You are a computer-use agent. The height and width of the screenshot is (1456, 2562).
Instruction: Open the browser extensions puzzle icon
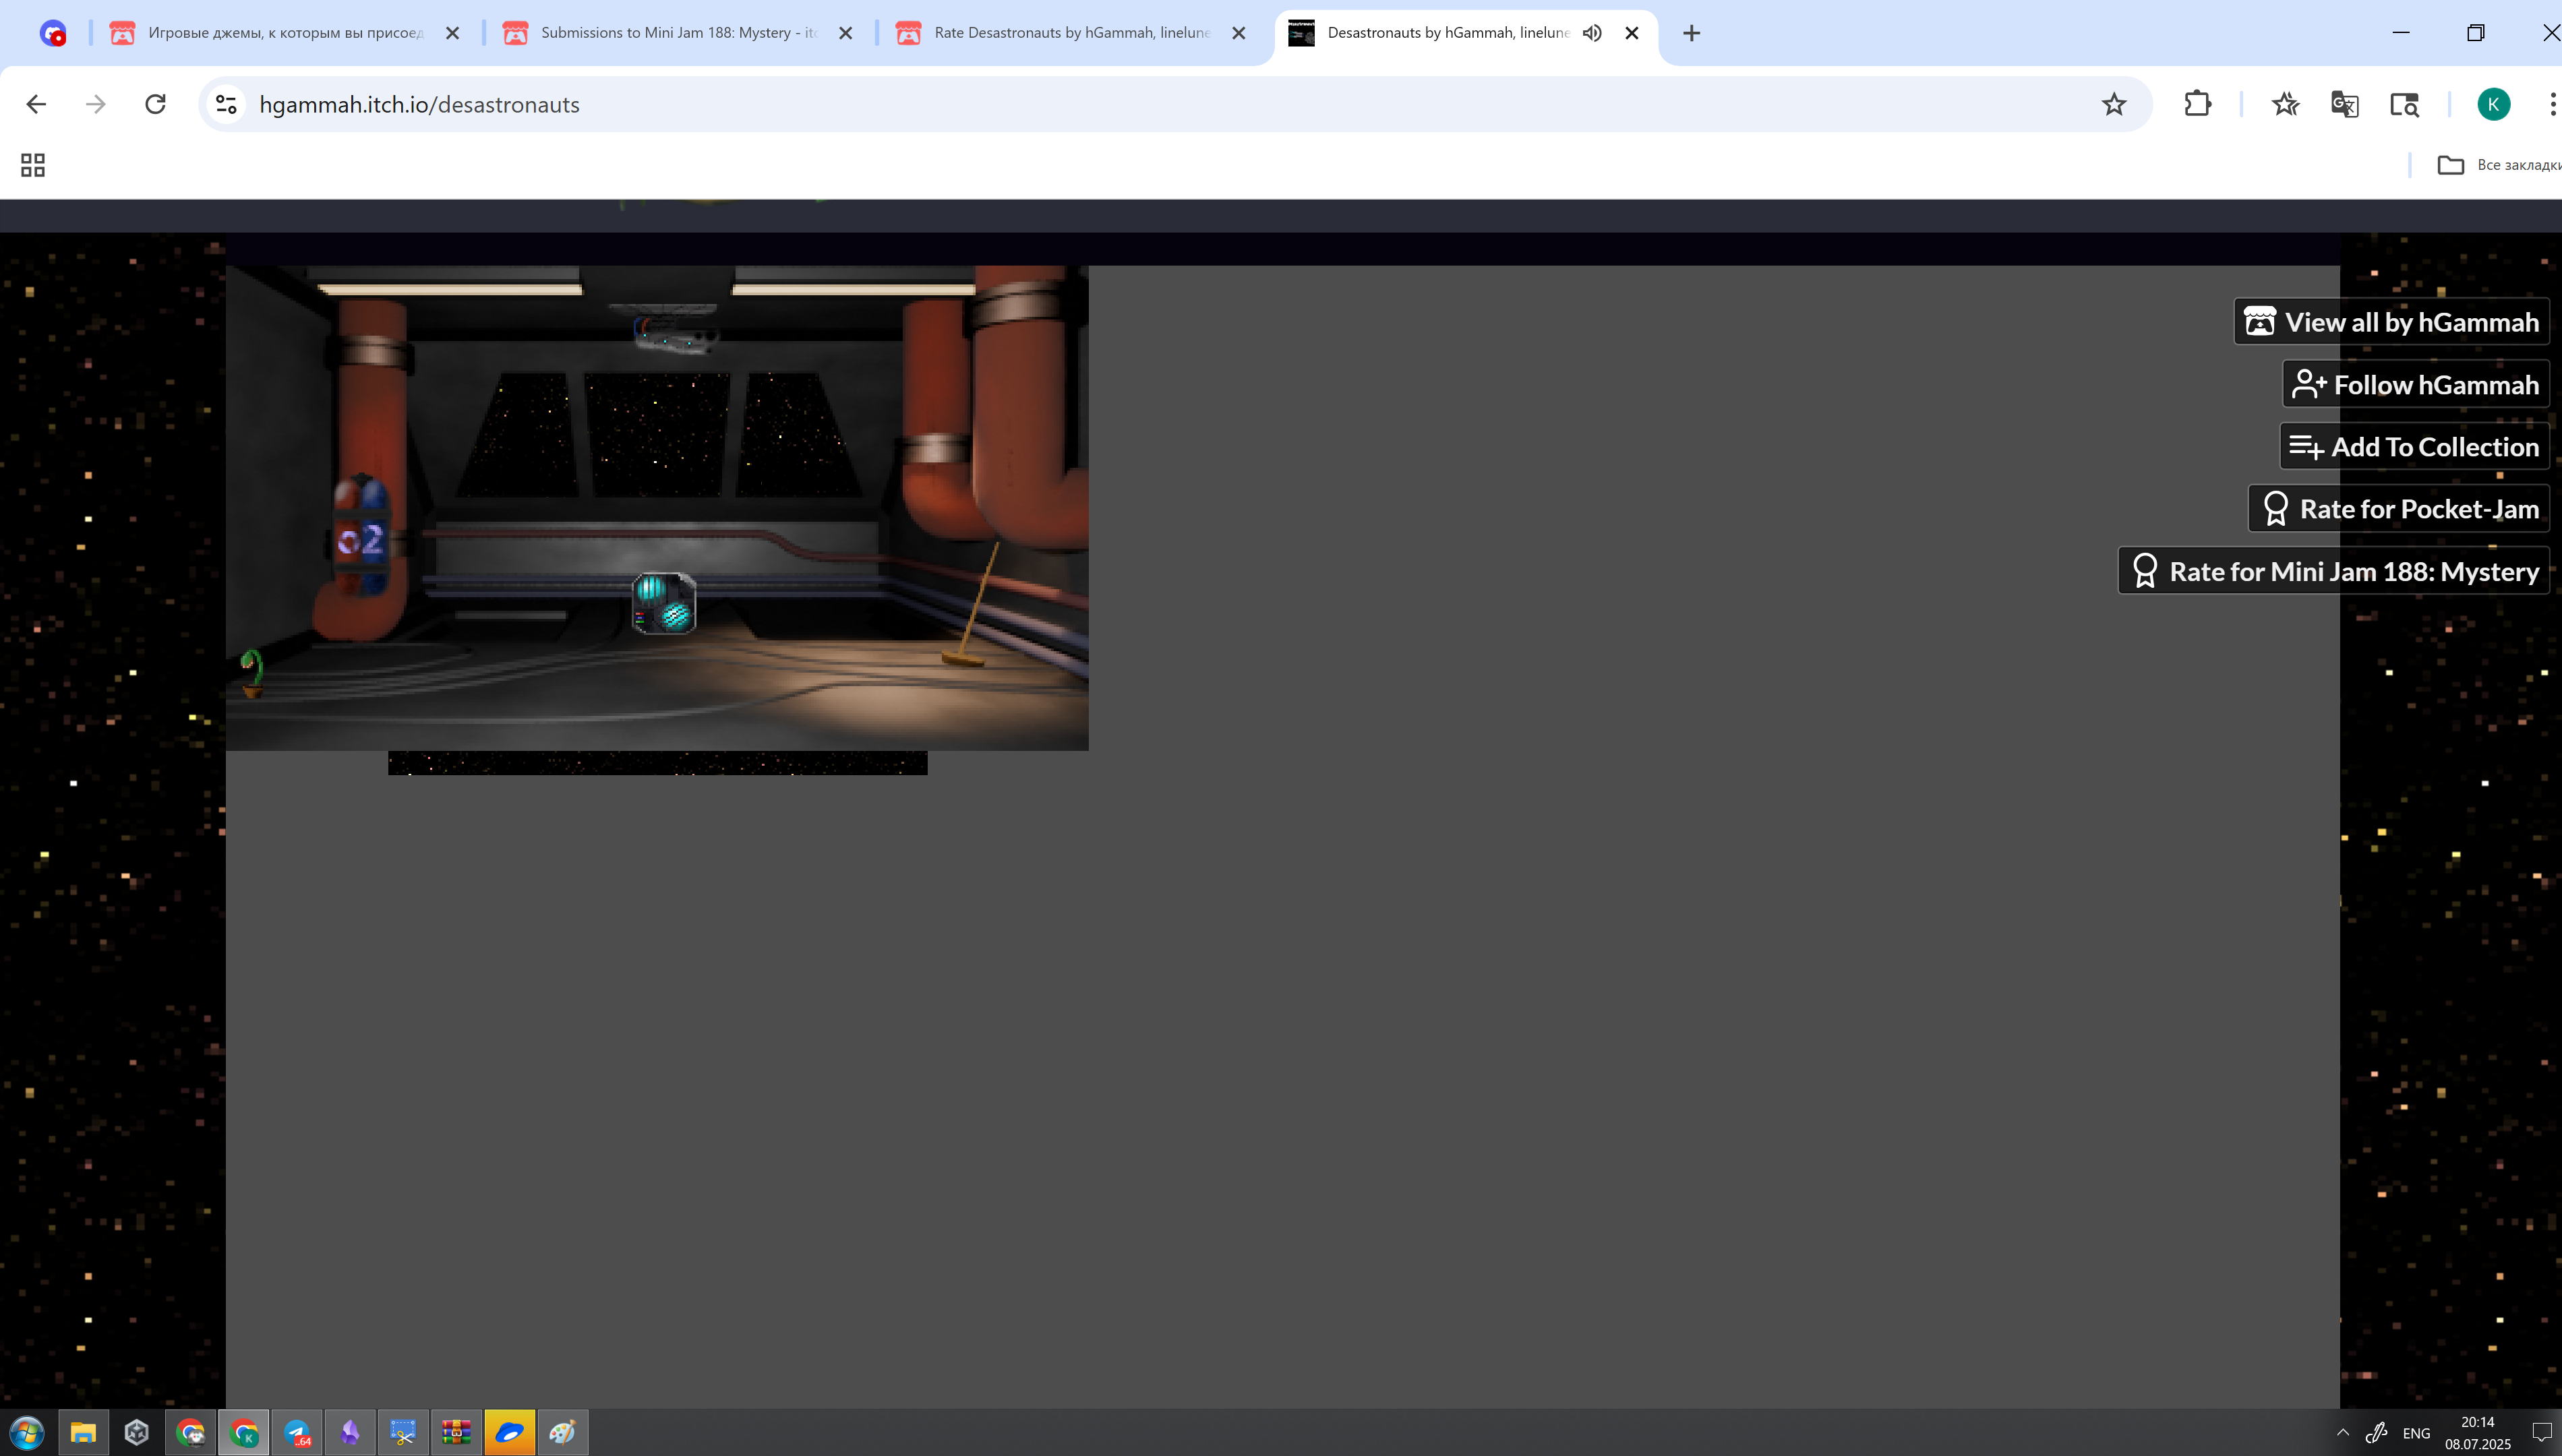pyautogui.click(x=2197, y=104)
